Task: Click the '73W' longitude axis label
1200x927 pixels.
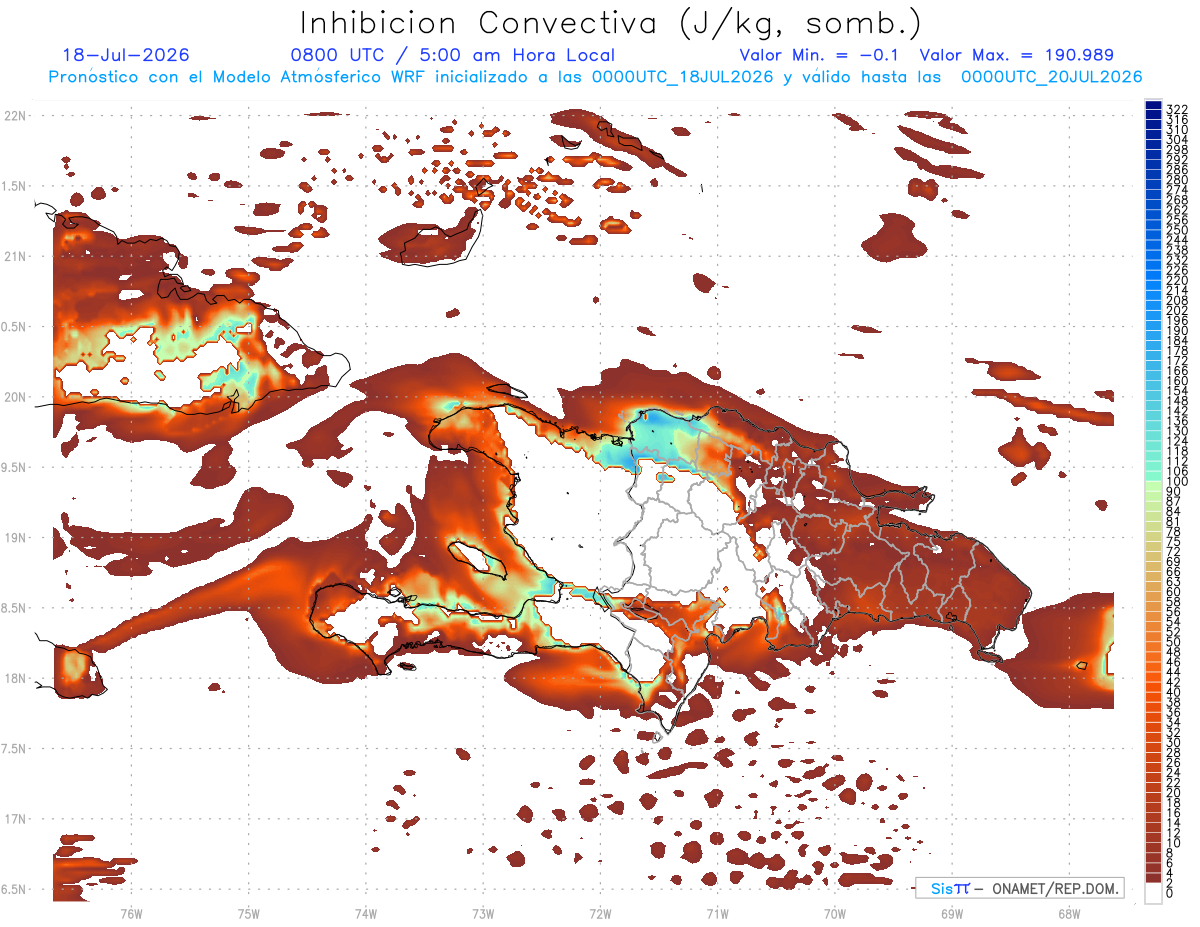Action: pos(483,914)
